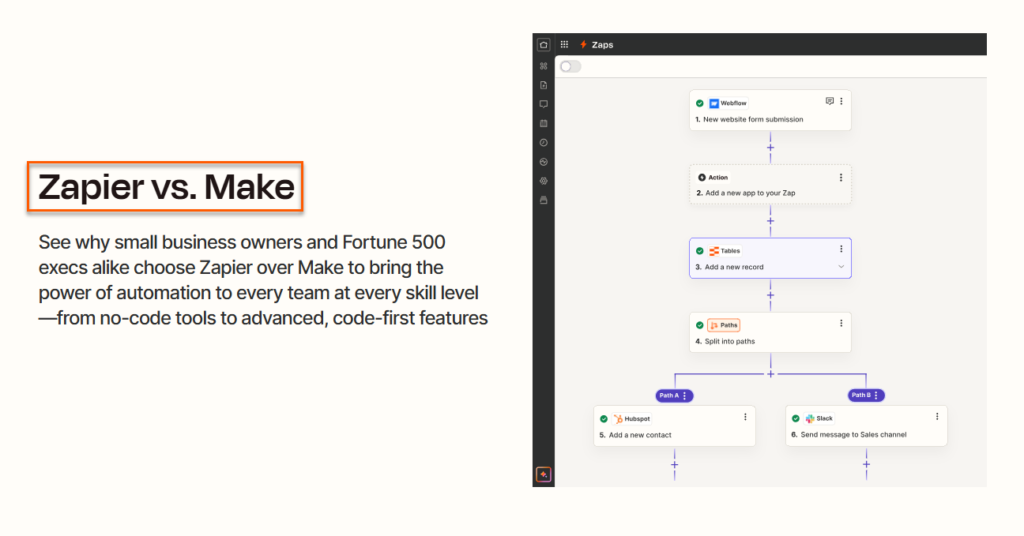Select the Paths app badge

(x=724, y=325)
